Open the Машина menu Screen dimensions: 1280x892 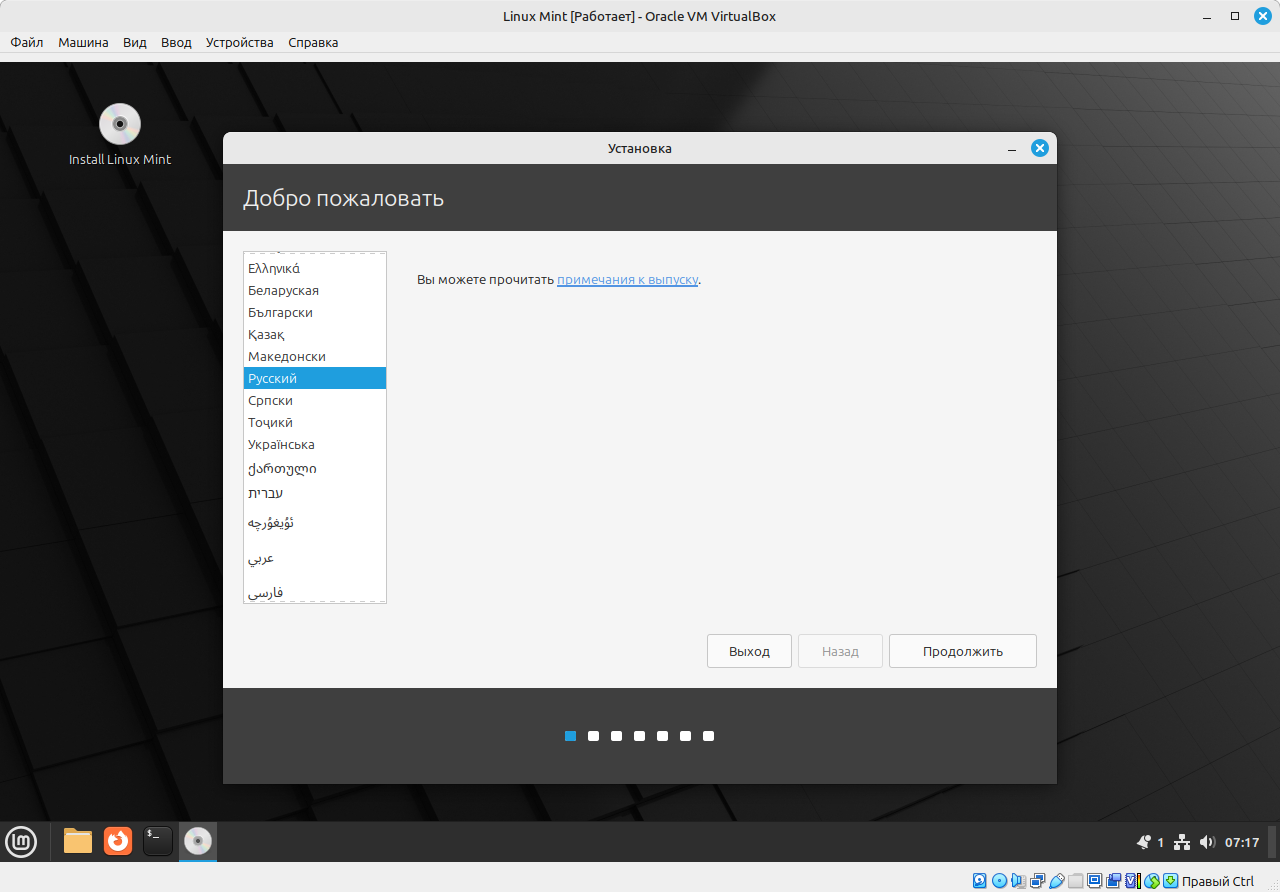pos(83,42)
